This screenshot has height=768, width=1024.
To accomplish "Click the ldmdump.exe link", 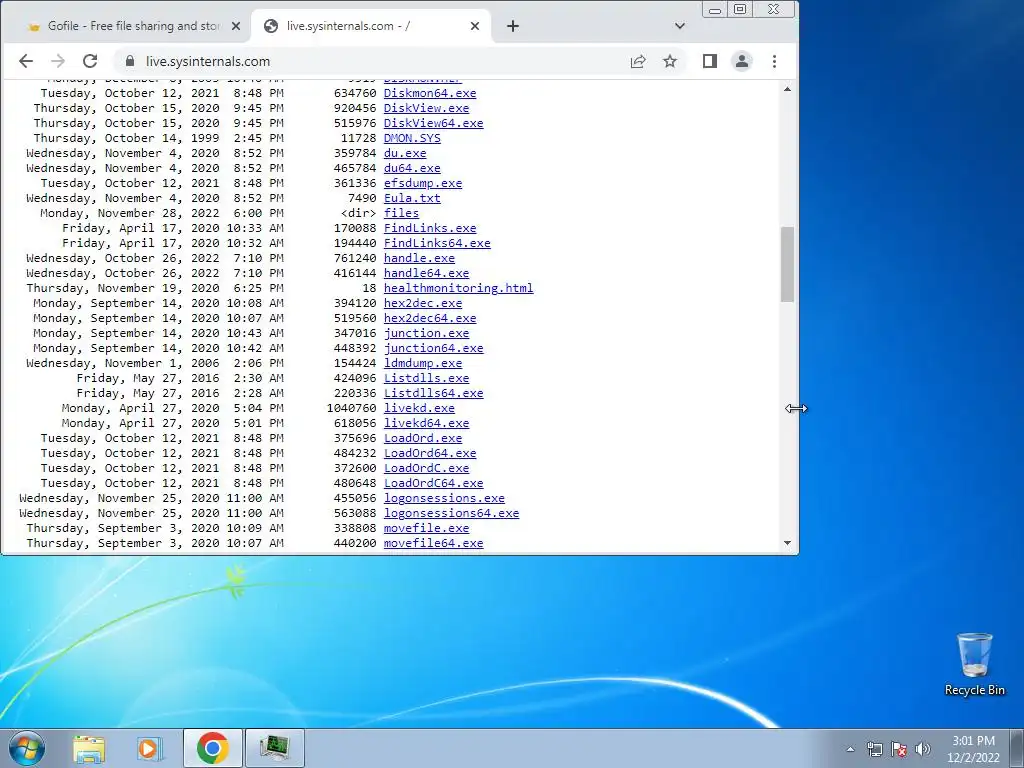I will click(x=423, y=363).
